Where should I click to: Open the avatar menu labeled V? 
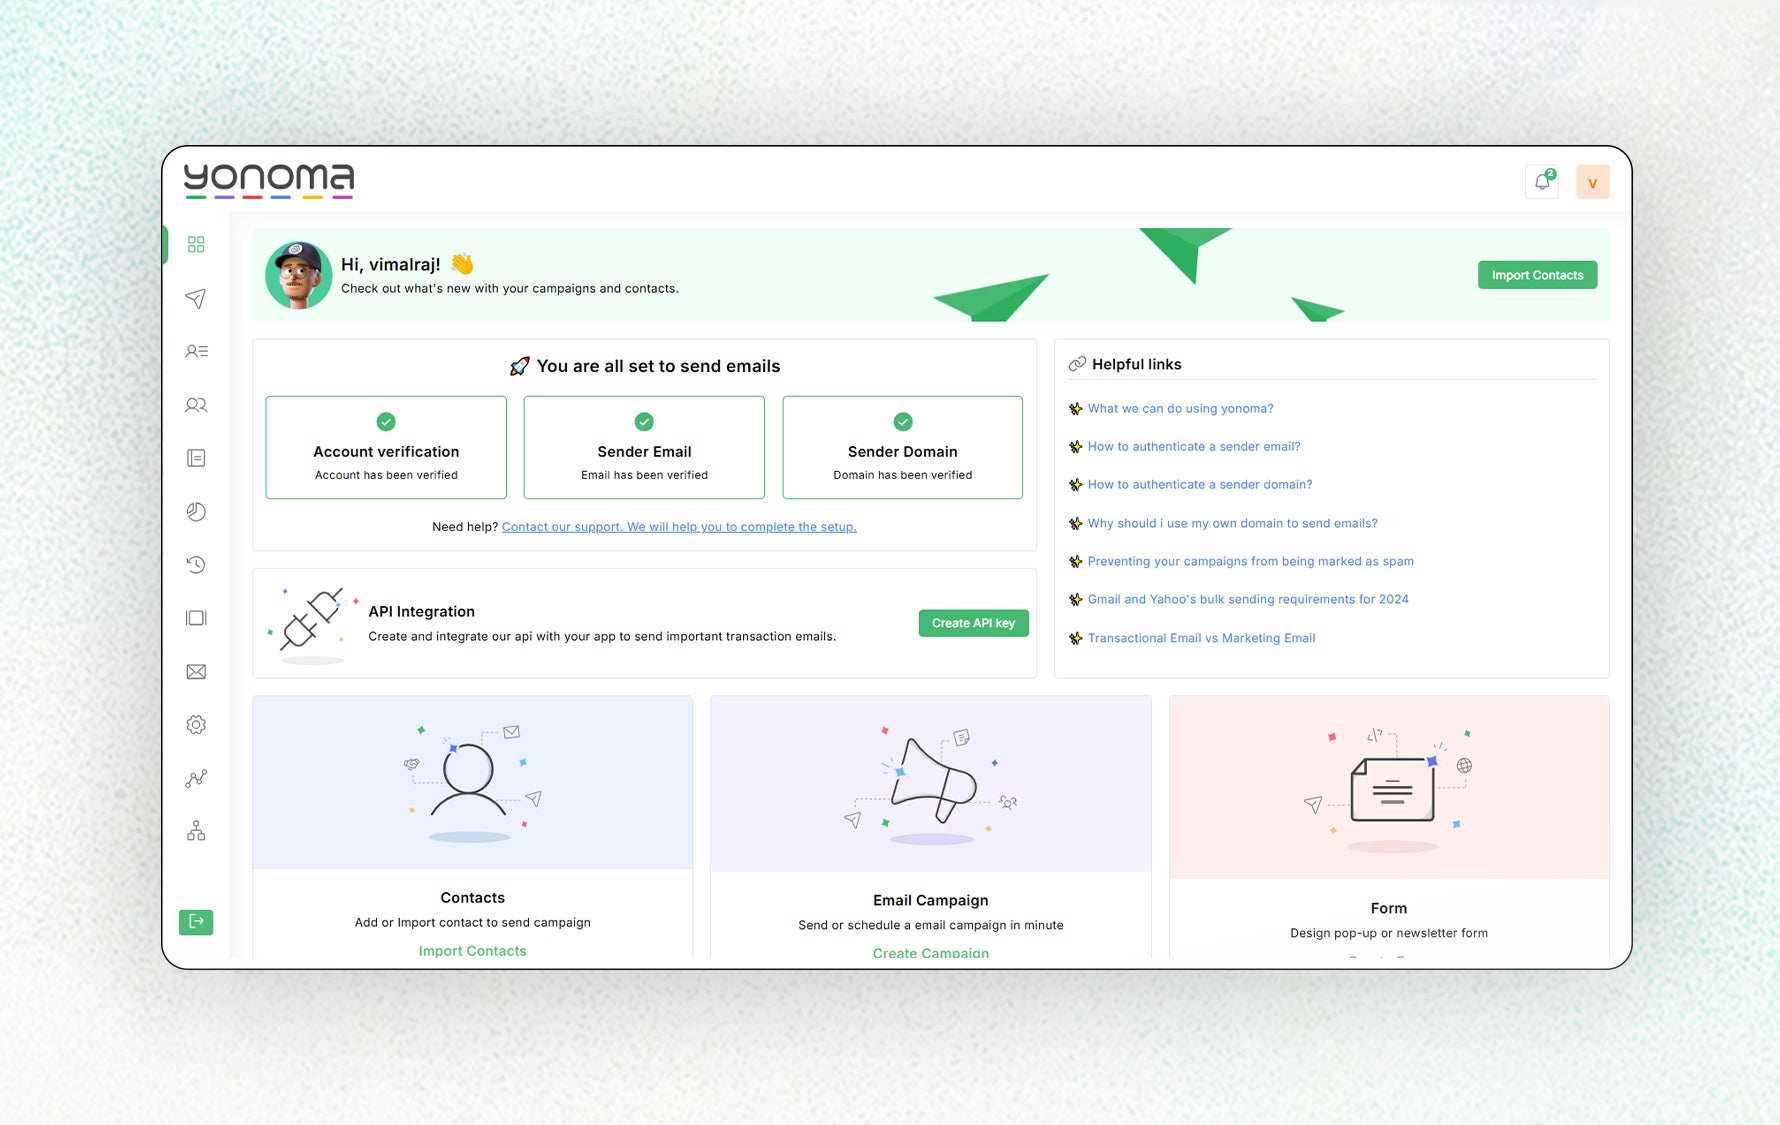click(x=1592, y=181)
